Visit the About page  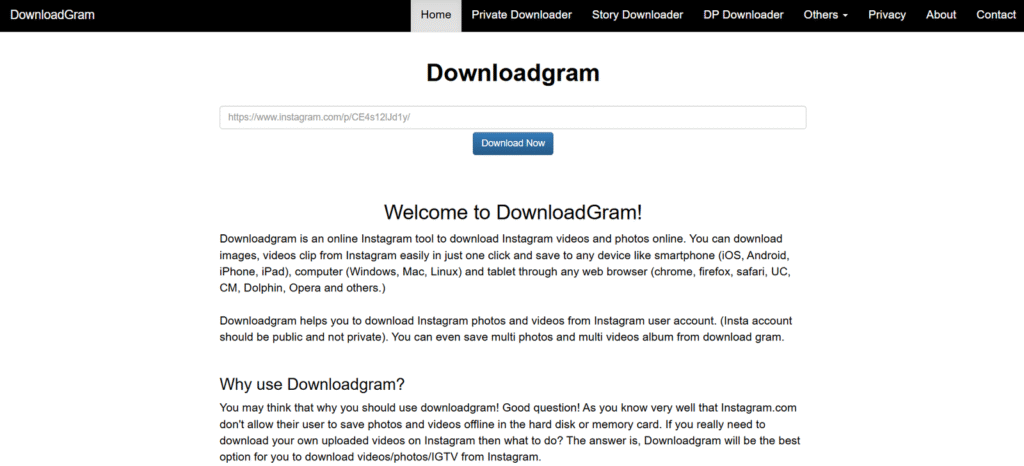941,15
